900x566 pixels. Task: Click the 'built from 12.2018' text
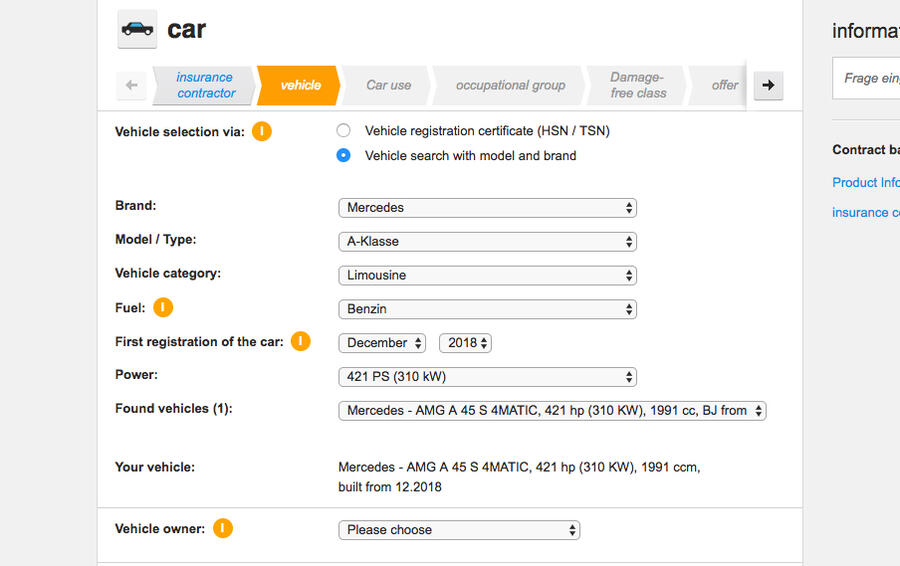[390, 487]
